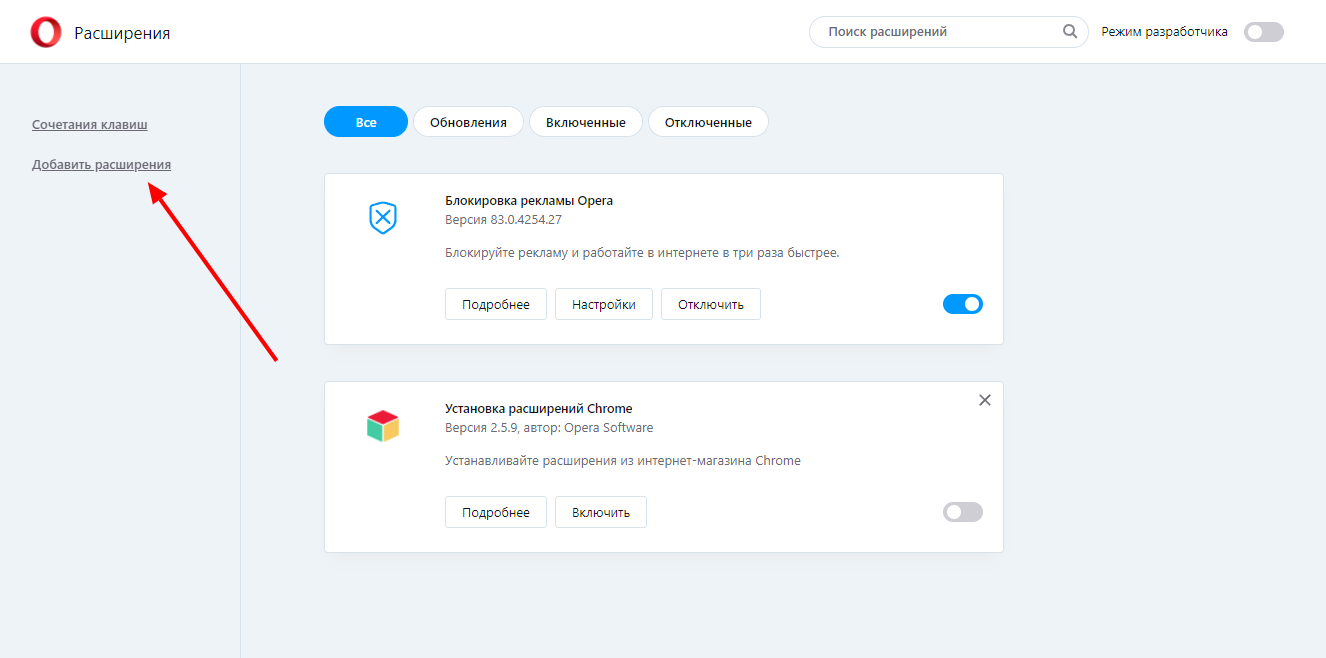Click the Chrome web store description text

click(x=623, y=461)
